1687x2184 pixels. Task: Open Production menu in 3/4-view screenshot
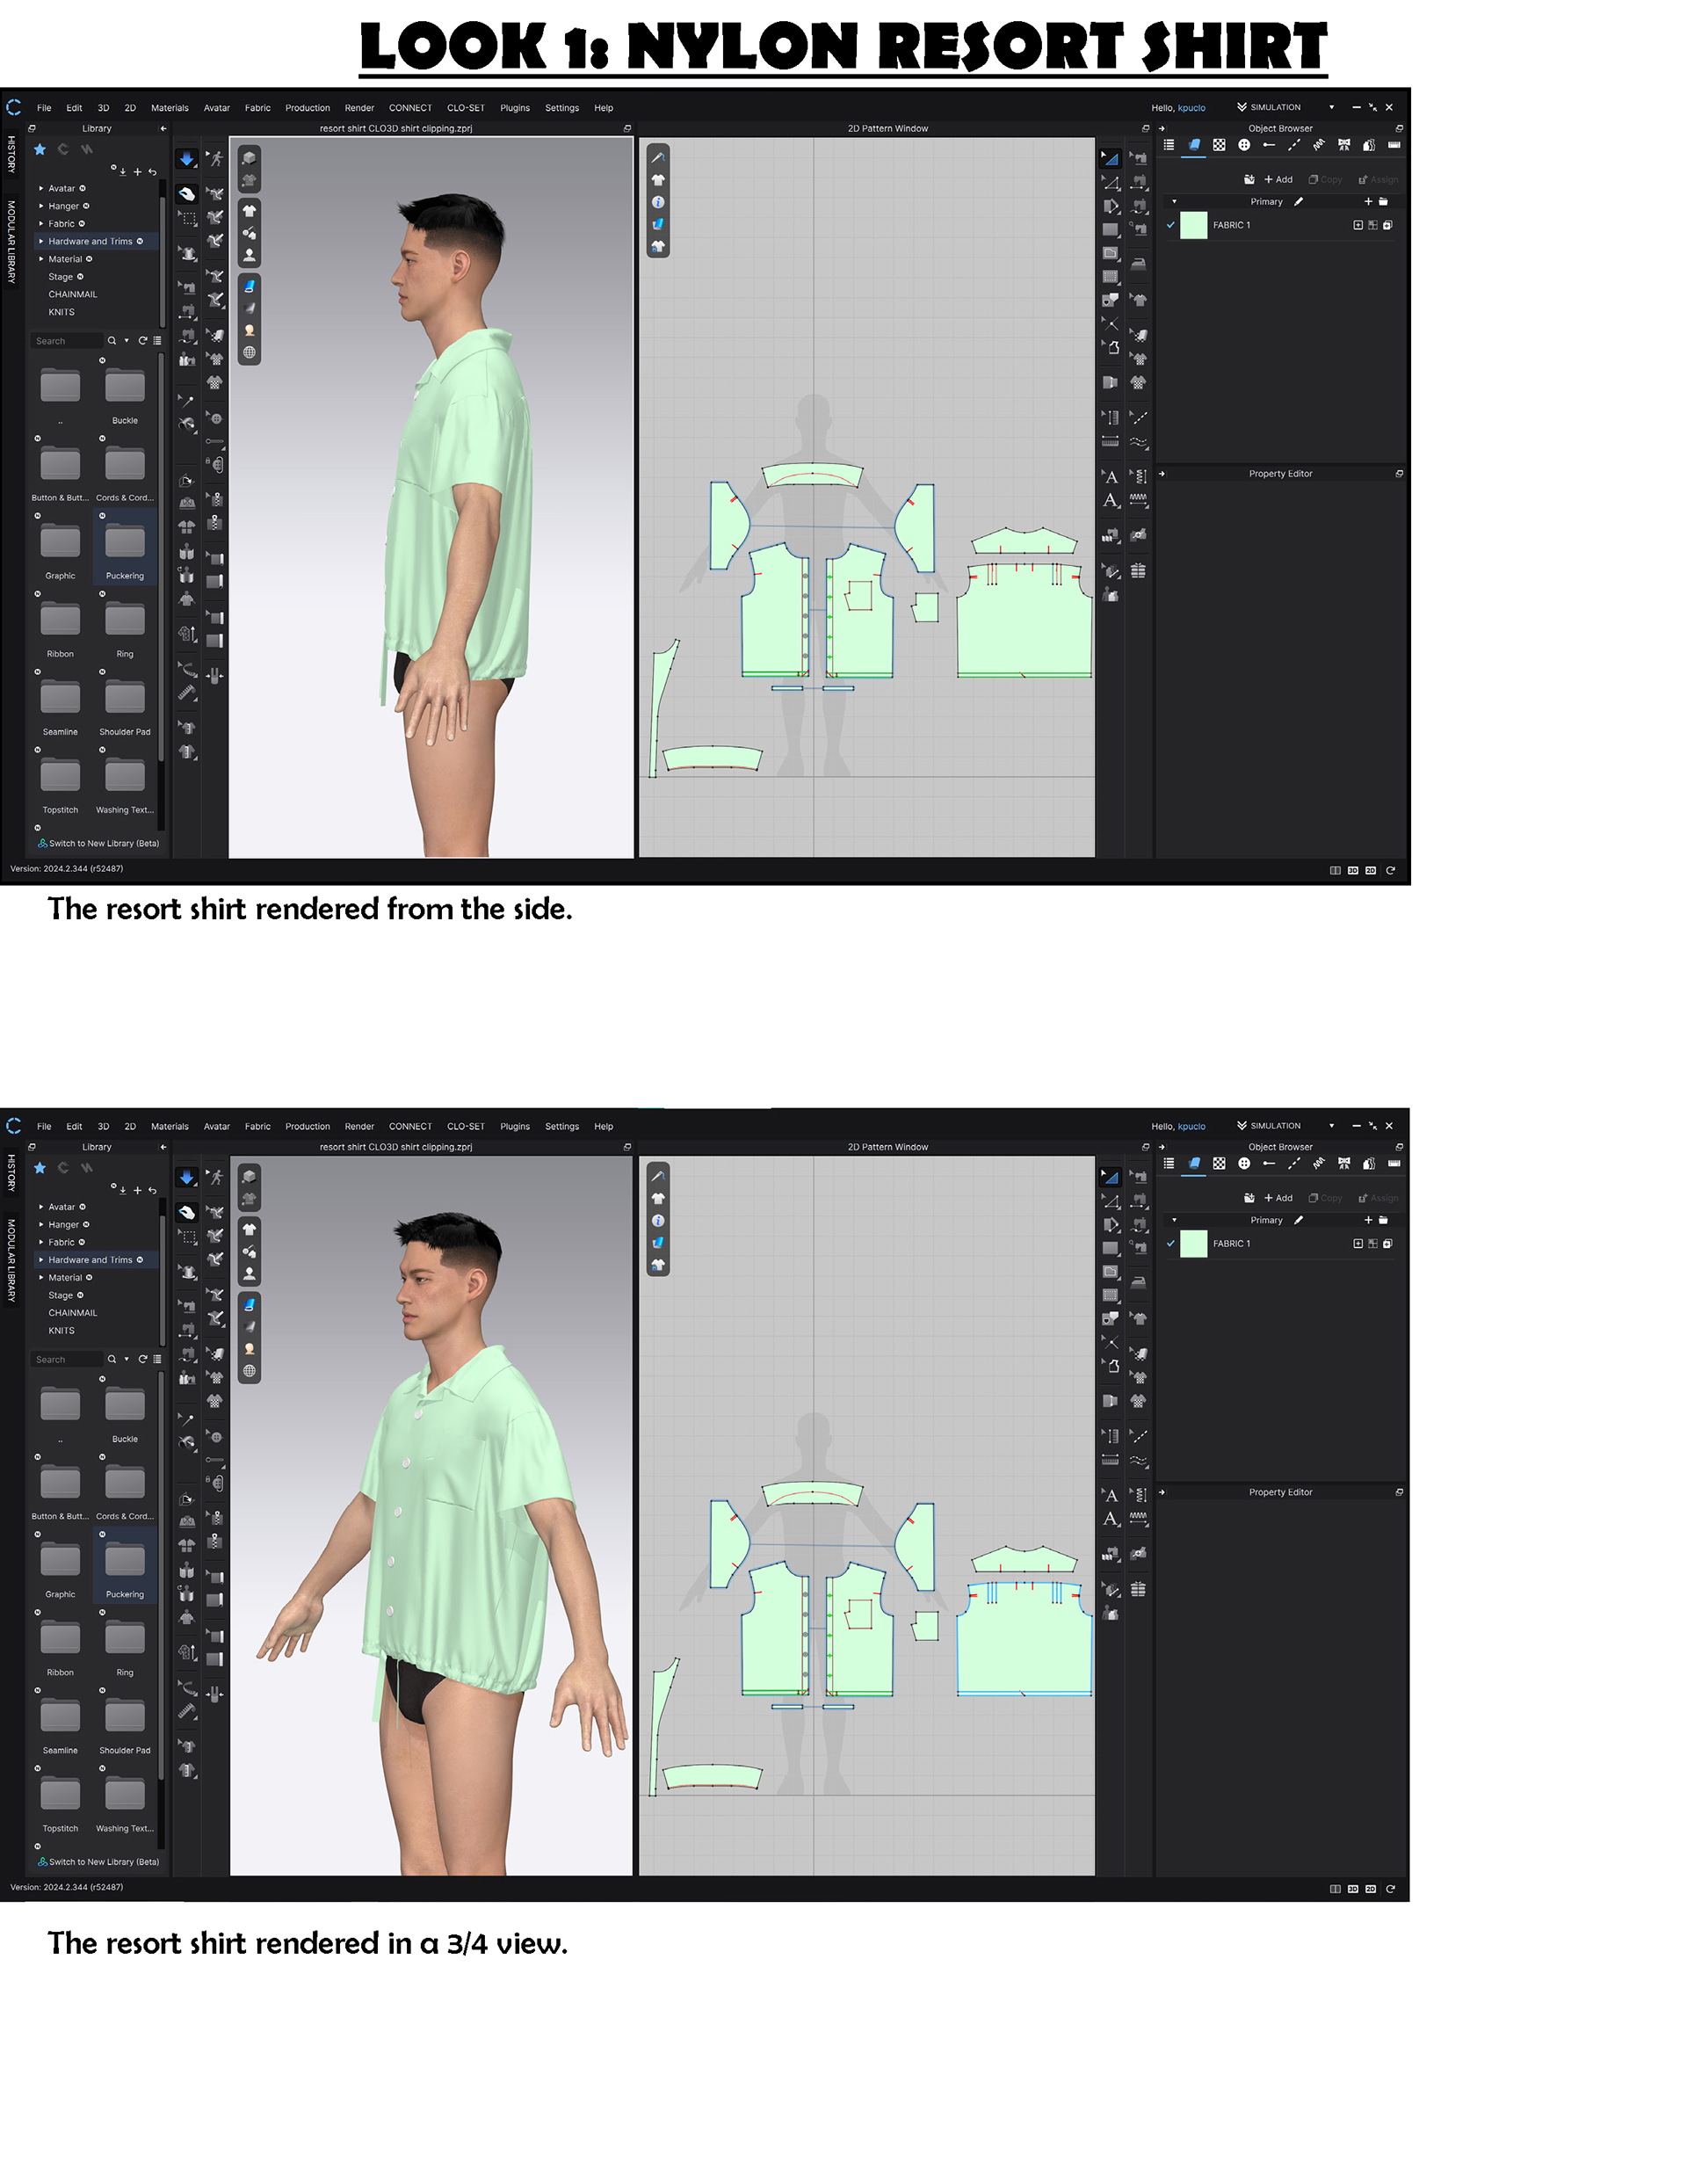(307, 1127)
